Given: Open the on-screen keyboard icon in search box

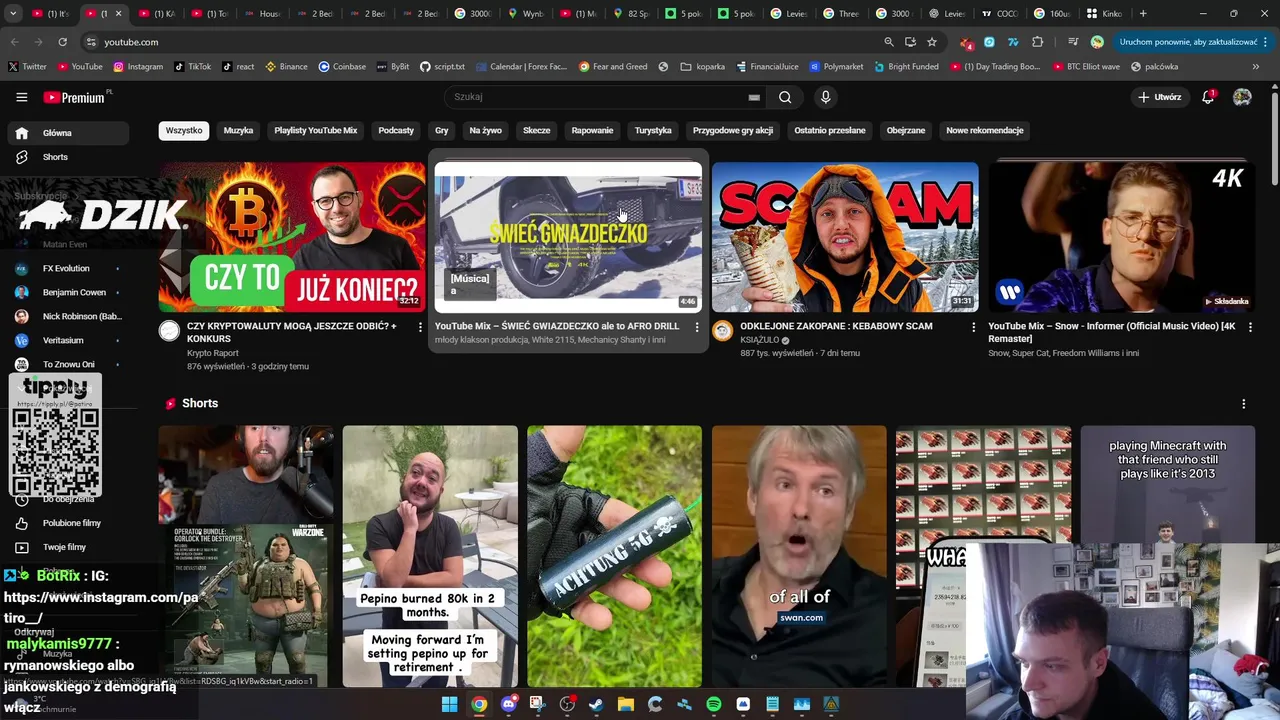Looking at the screenshot, I should point(754,97).
